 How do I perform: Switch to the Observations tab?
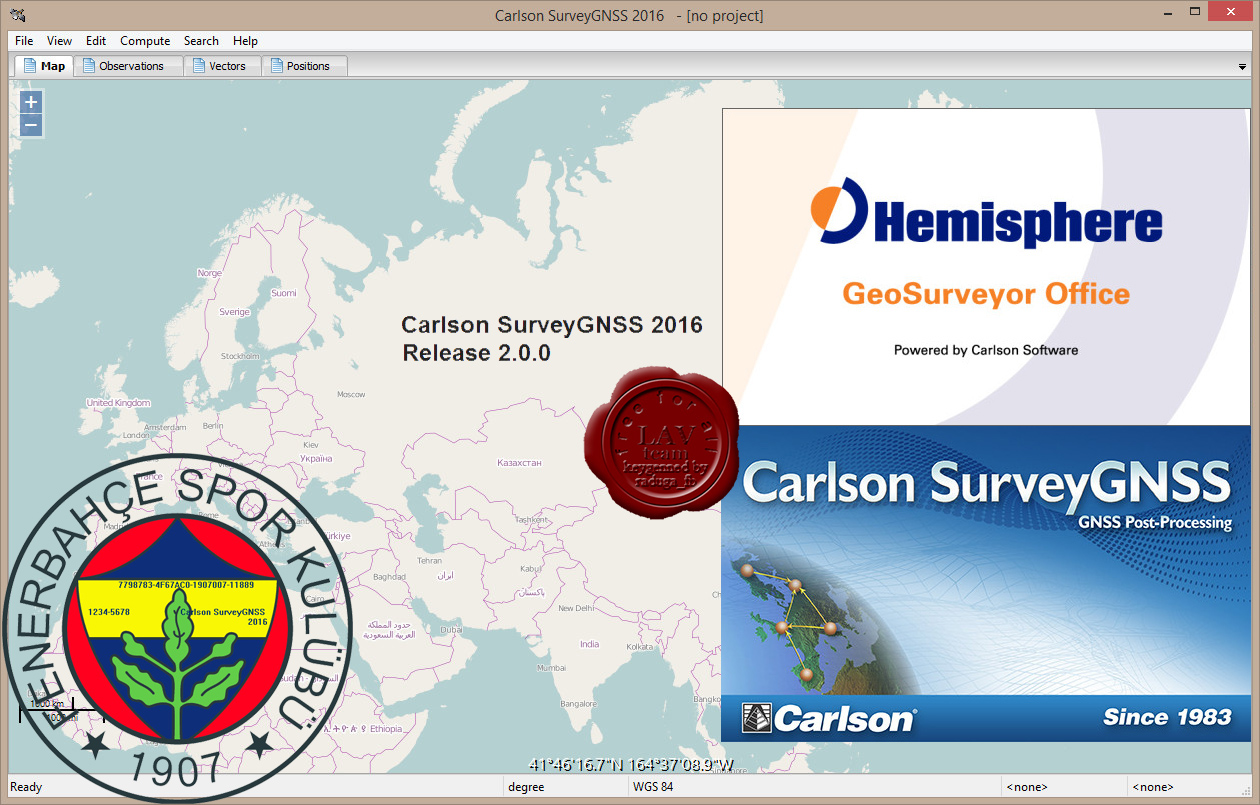[x=128, y=66]
